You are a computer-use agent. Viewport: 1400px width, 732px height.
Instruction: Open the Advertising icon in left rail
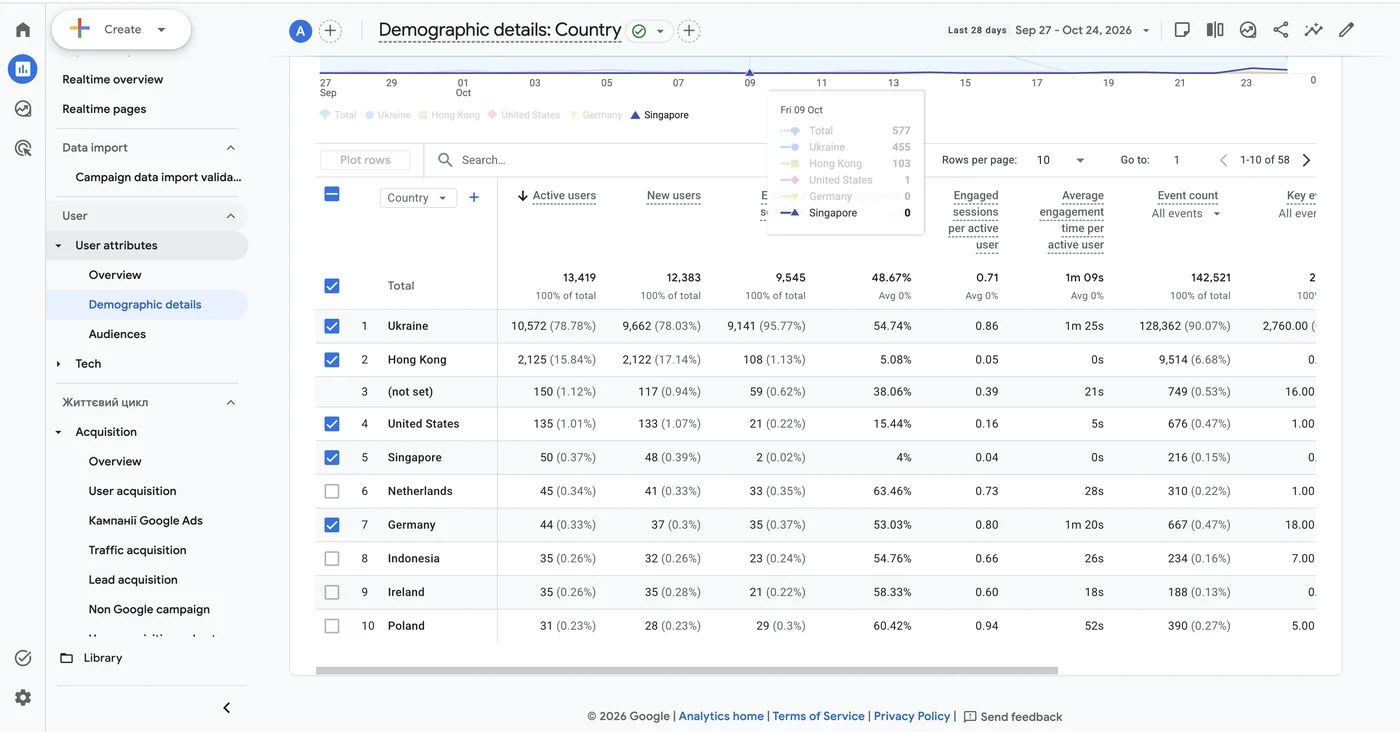(23, 148)
